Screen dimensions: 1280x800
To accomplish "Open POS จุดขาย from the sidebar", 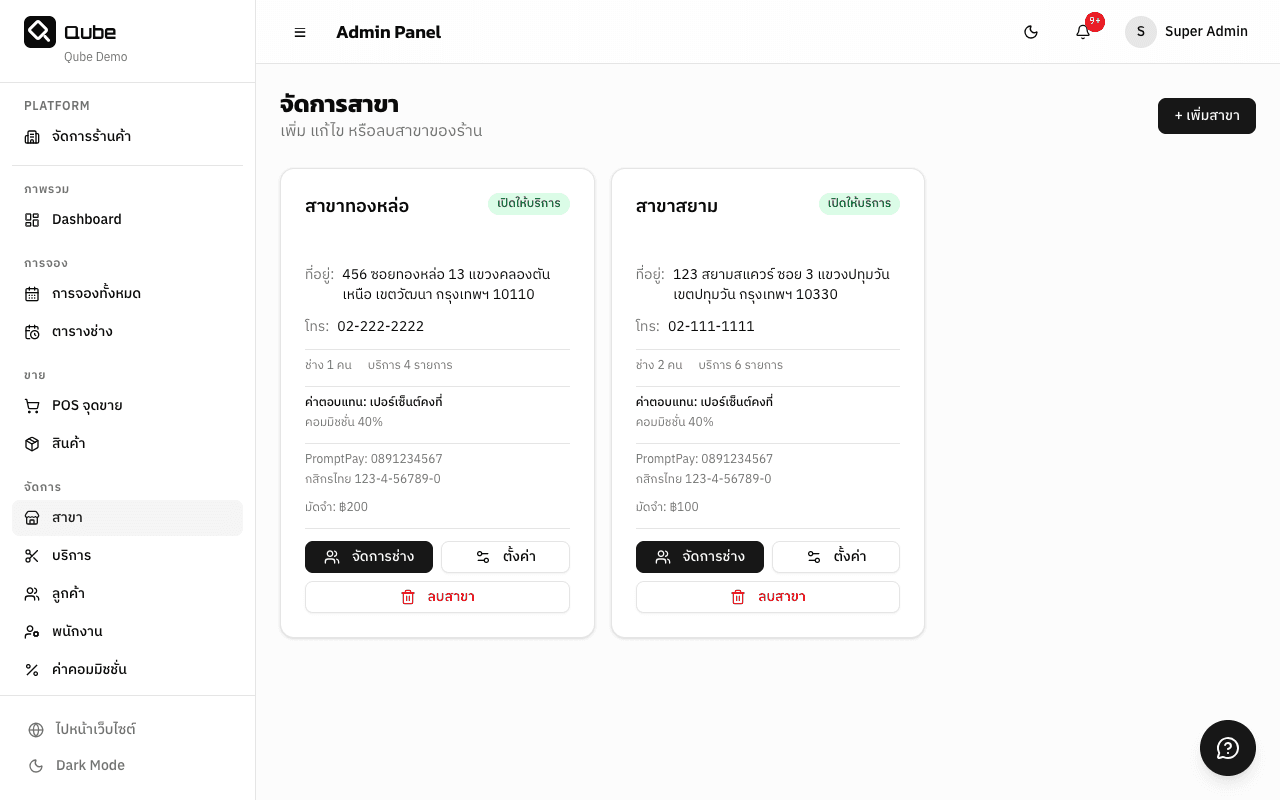I will tap(87, 405).
